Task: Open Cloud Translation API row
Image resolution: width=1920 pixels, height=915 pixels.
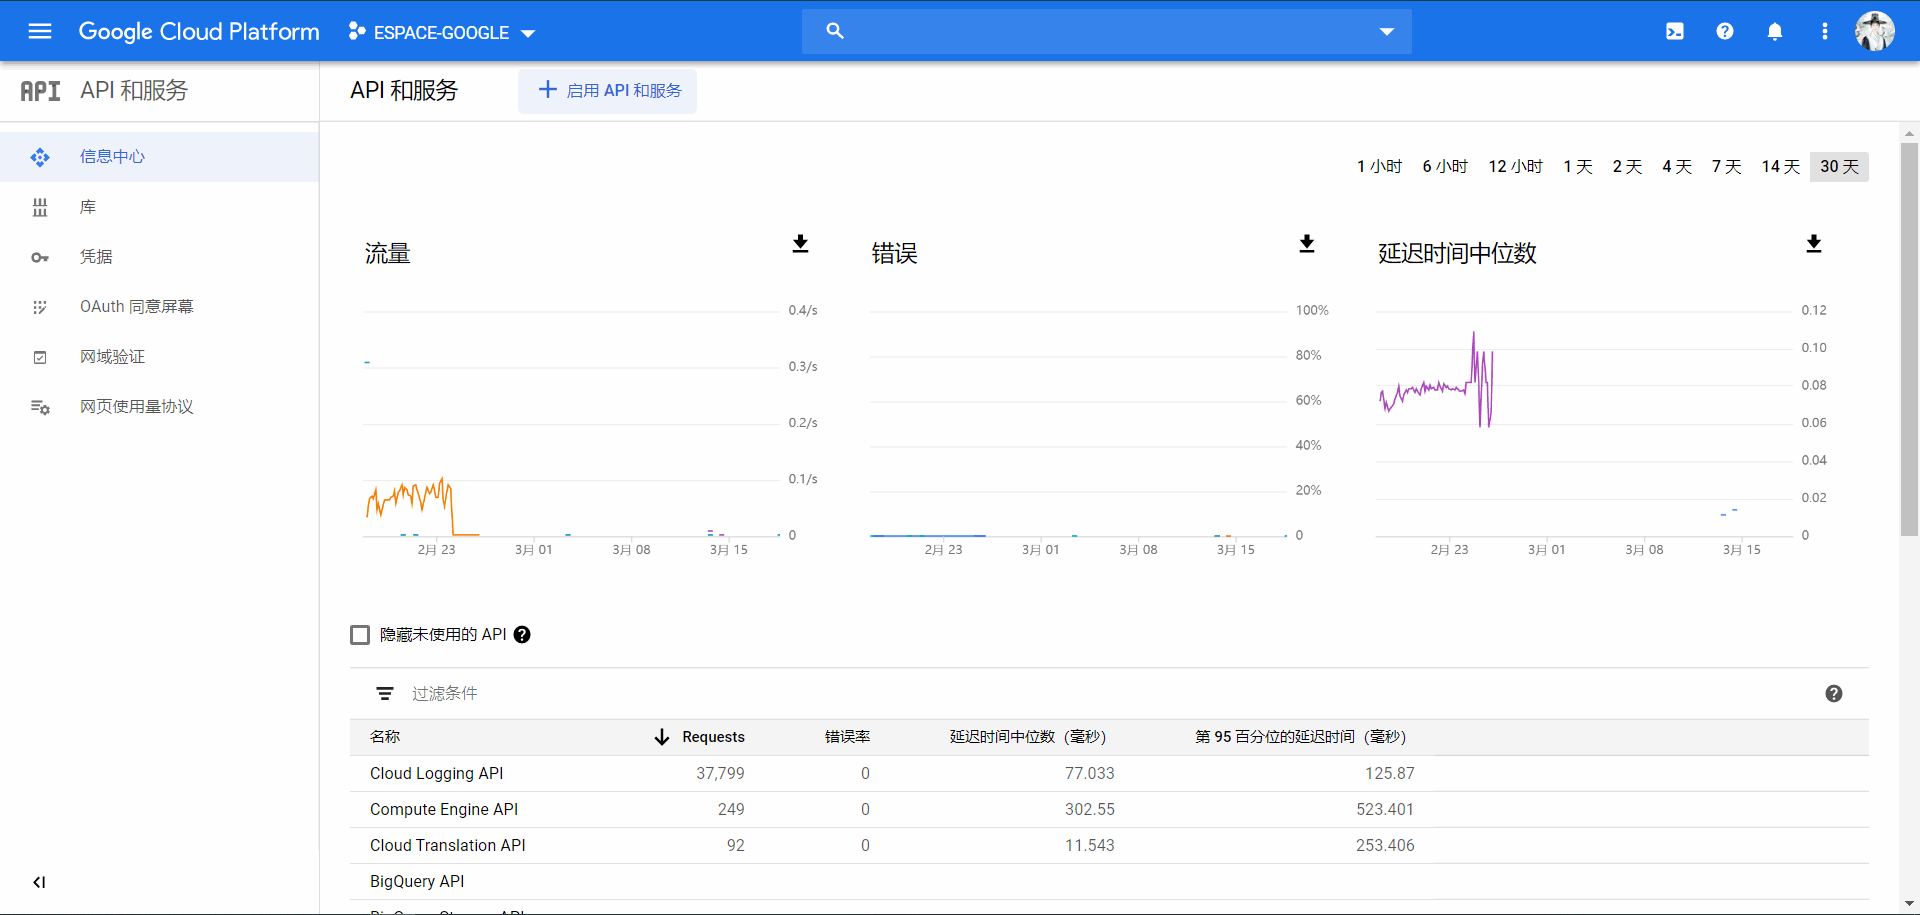Action: click(x=1109, y=846)
